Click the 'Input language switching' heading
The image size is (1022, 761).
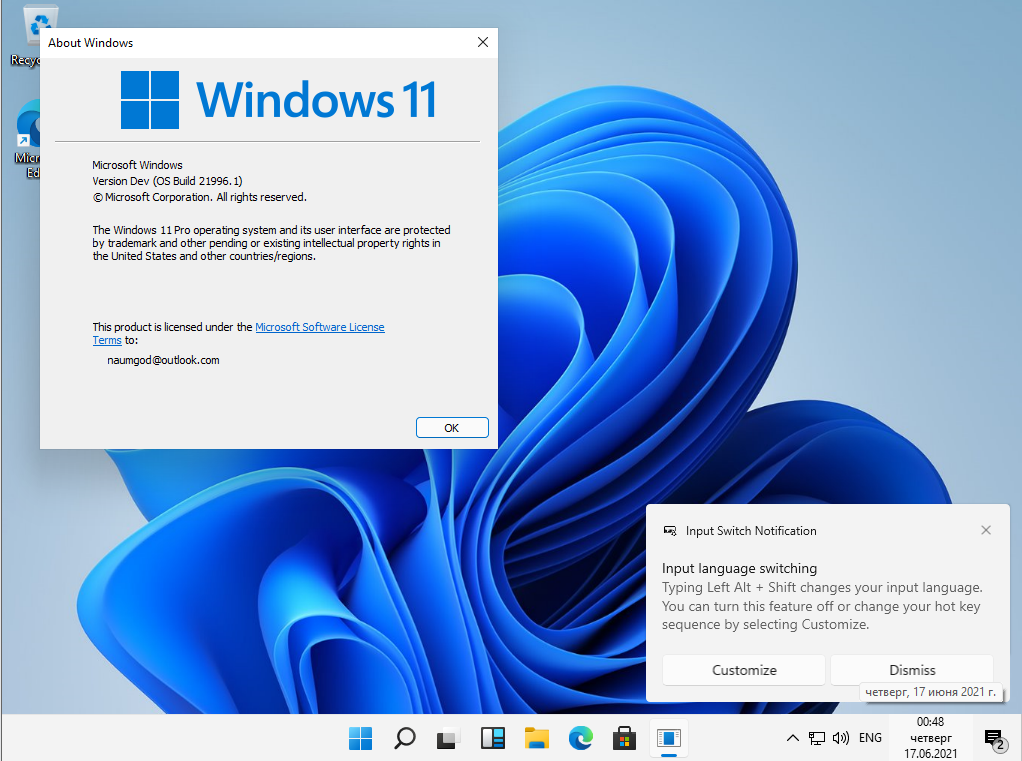click(x=739, y=568)
